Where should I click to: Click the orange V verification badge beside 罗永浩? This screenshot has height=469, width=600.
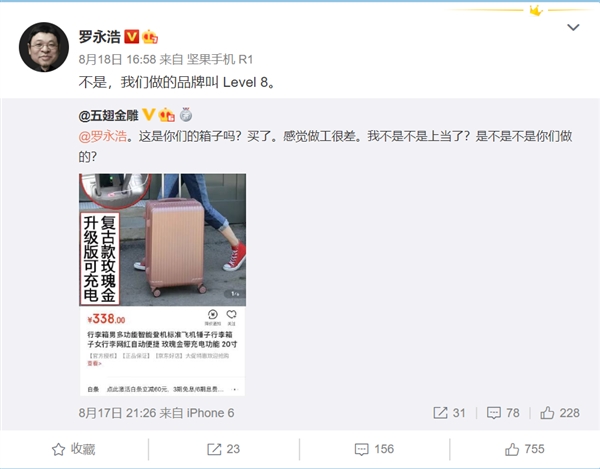tap(132, 37)
